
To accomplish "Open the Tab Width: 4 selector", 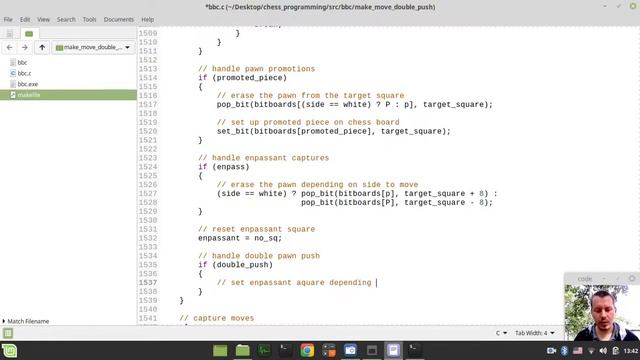I will 535,333.
